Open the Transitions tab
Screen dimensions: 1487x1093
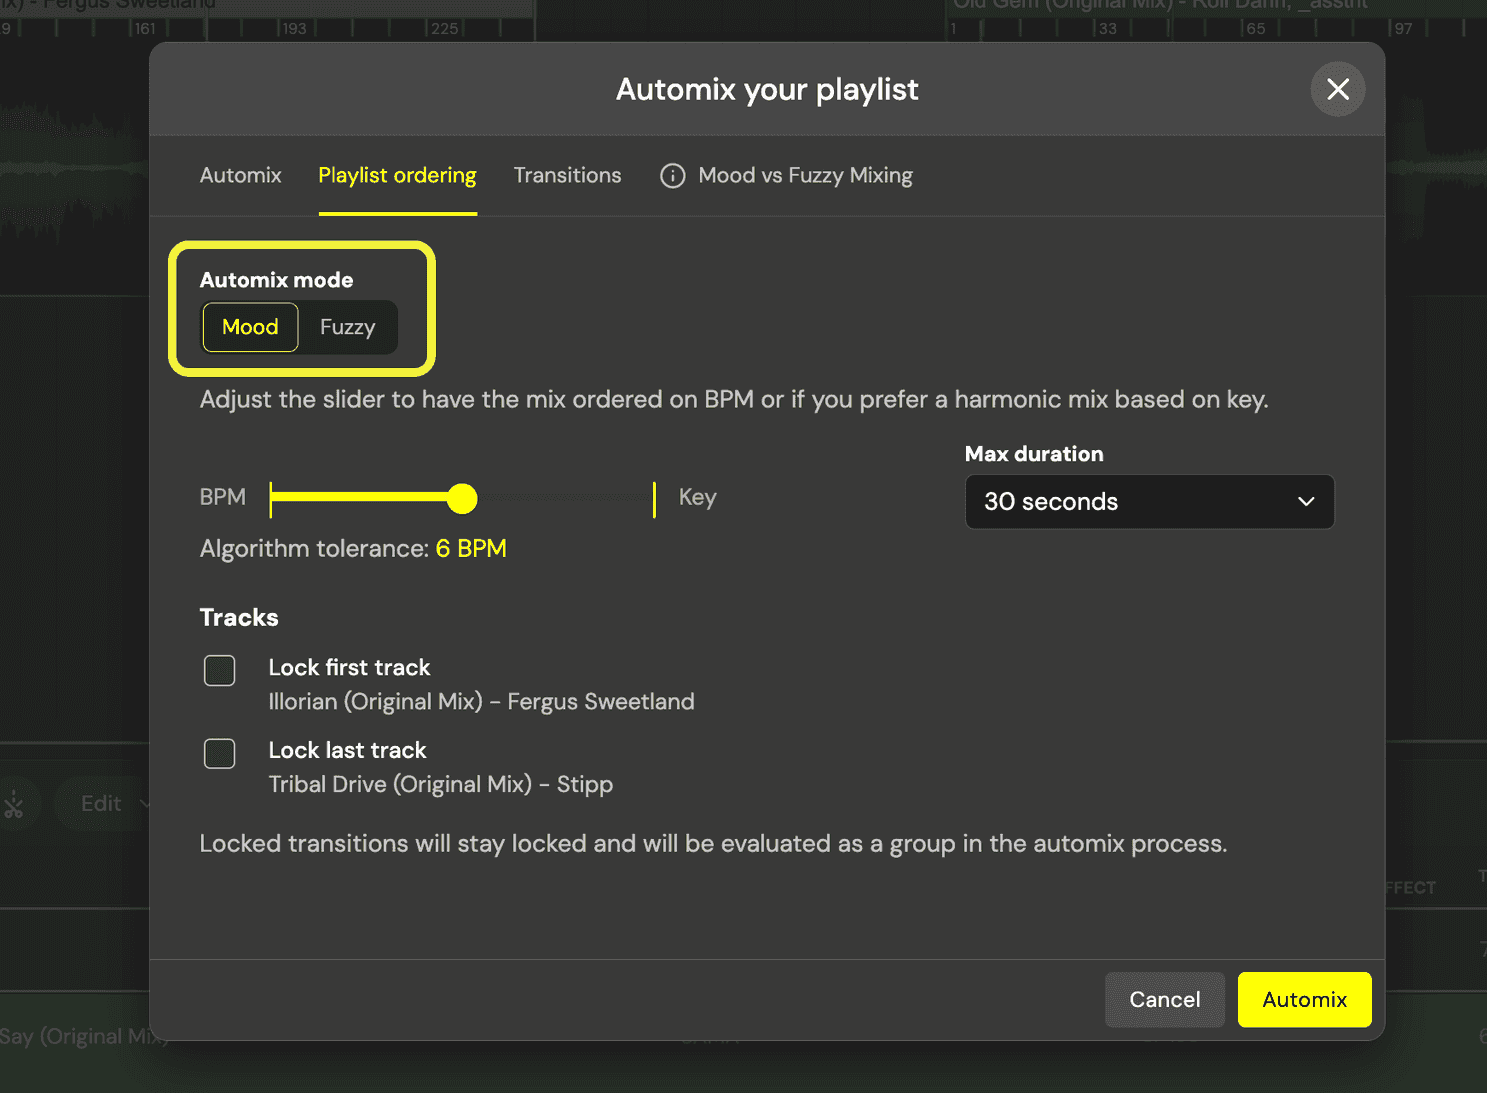point(567,175)
